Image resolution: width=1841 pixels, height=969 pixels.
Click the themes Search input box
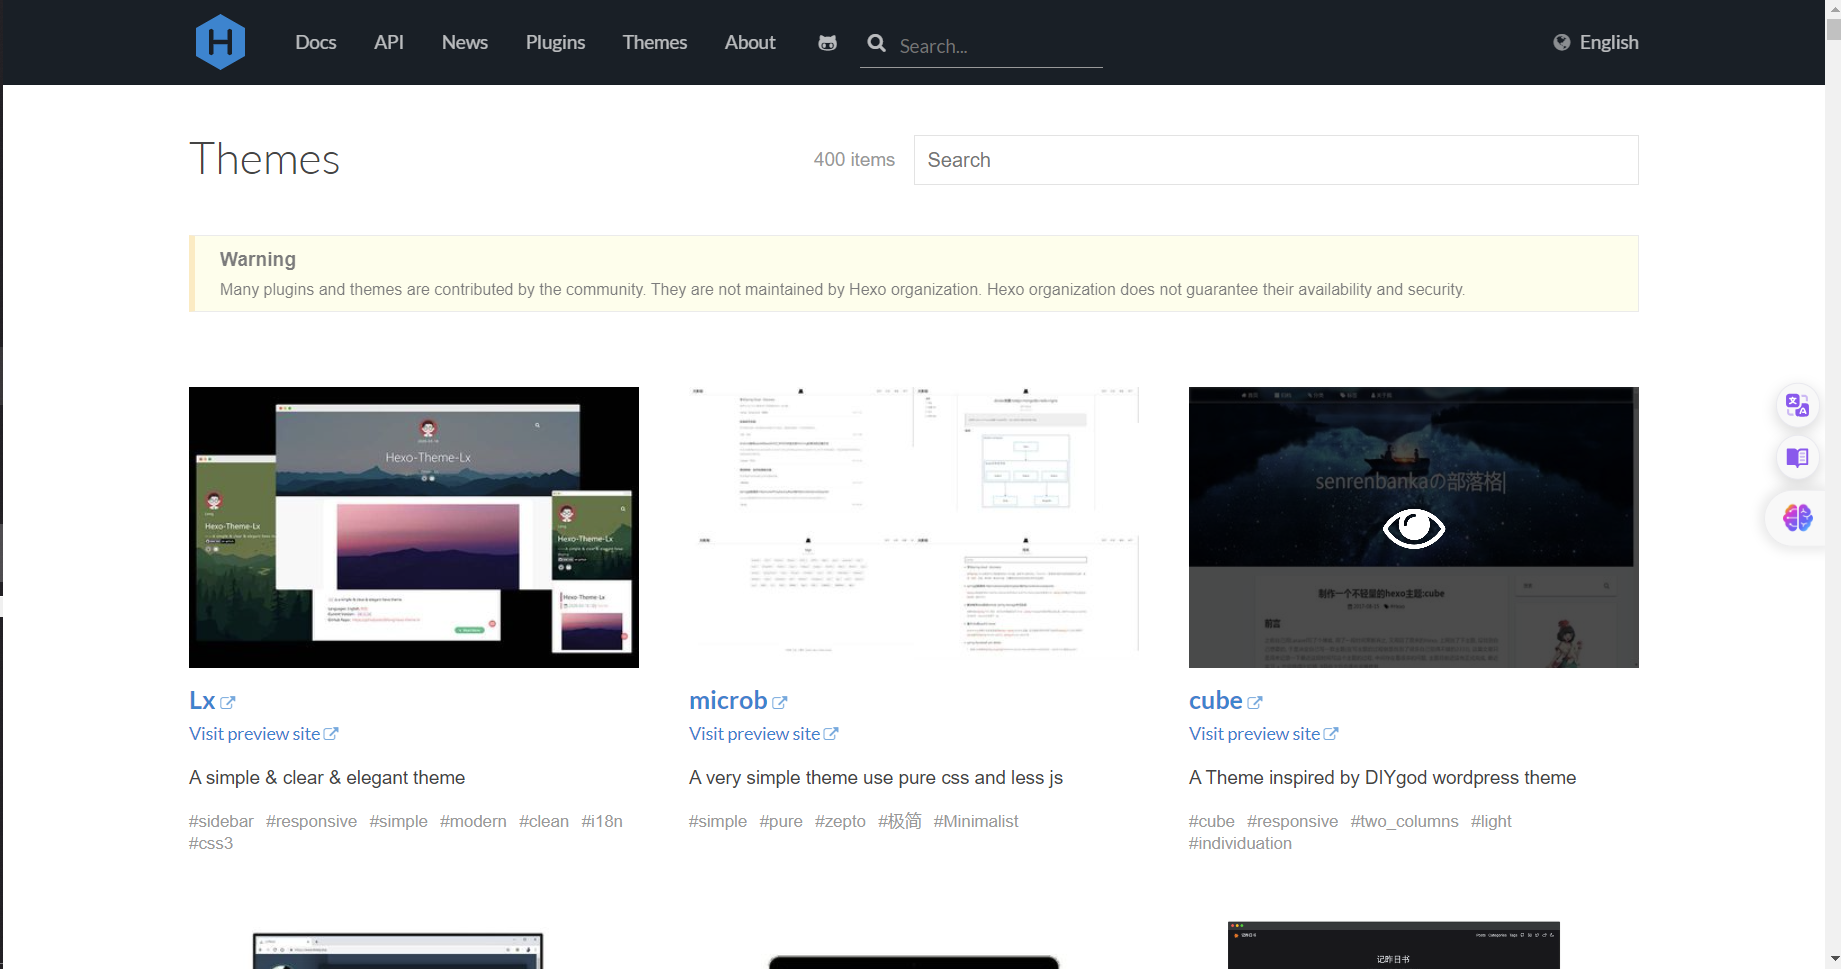click(x=1276, y=160)
